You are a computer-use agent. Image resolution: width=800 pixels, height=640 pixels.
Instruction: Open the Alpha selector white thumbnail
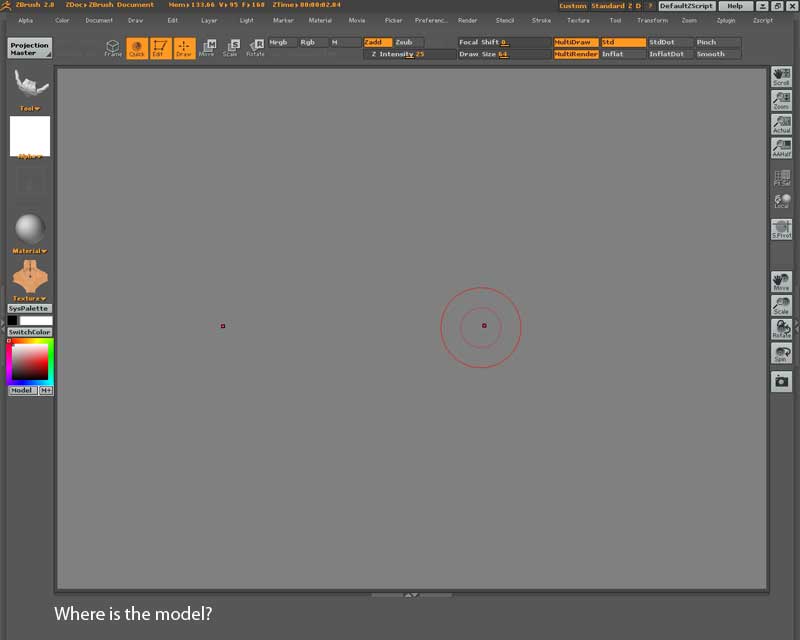pos(30,136)
